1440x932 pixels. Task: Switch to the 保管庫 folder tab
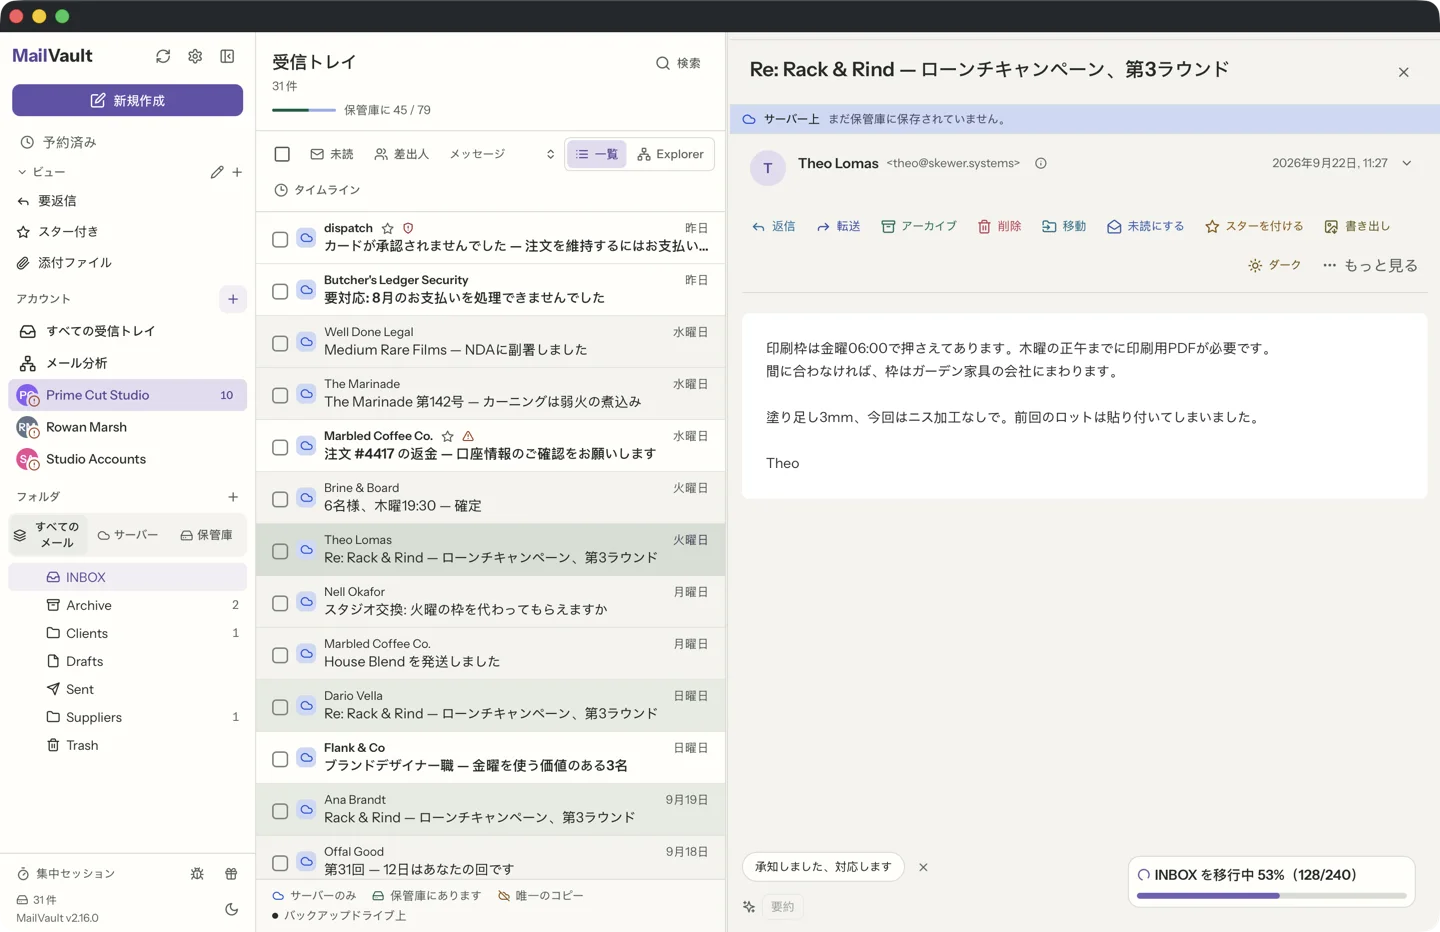(x=207, y=535)
